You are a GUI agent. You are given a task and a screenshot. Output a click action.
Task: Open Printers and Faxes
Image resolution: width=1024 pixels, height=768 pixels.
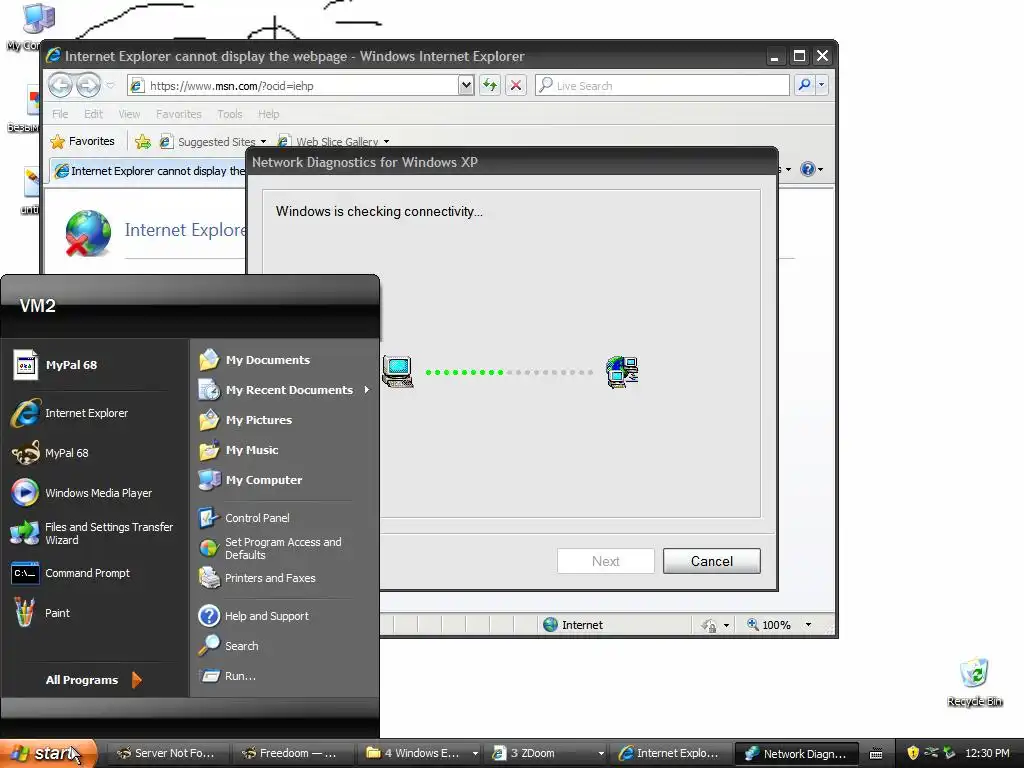[284, 578]
